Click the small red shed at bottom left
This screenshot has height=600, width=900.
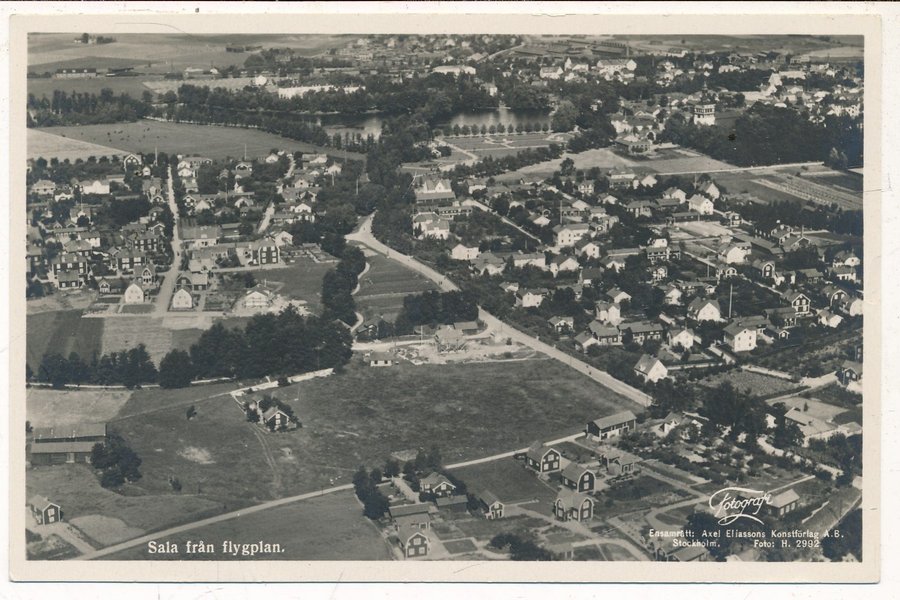(45, 509)
